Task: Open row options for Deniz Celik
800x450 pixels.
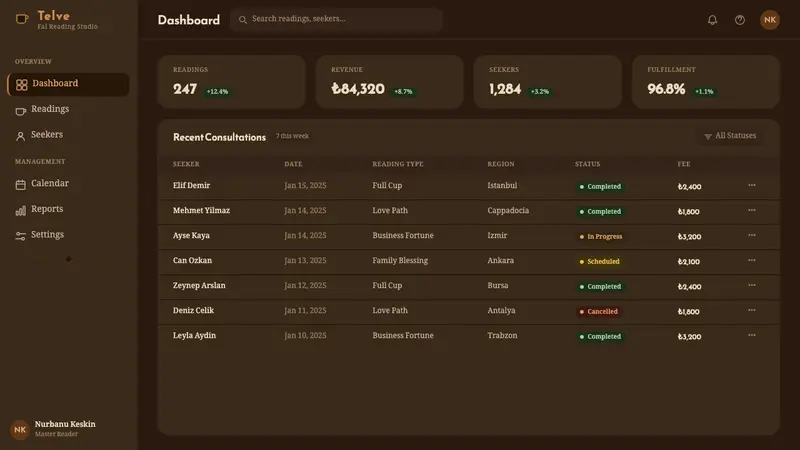Action: coord(752,310)
